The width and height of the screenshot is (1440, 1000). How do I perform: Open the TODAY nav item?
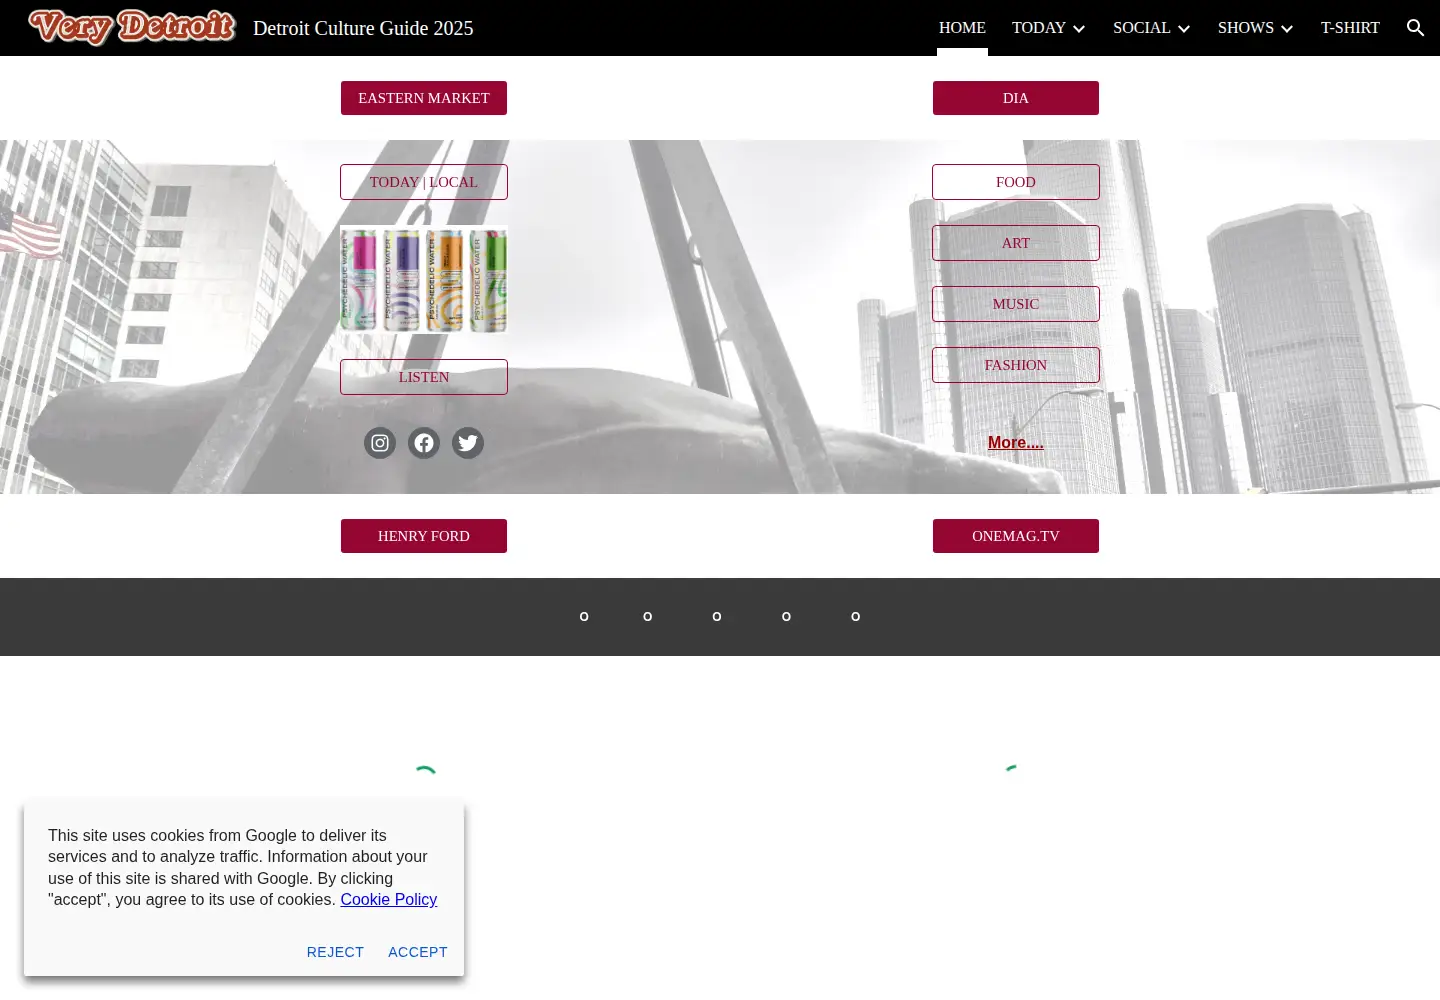pos(1038,28)
